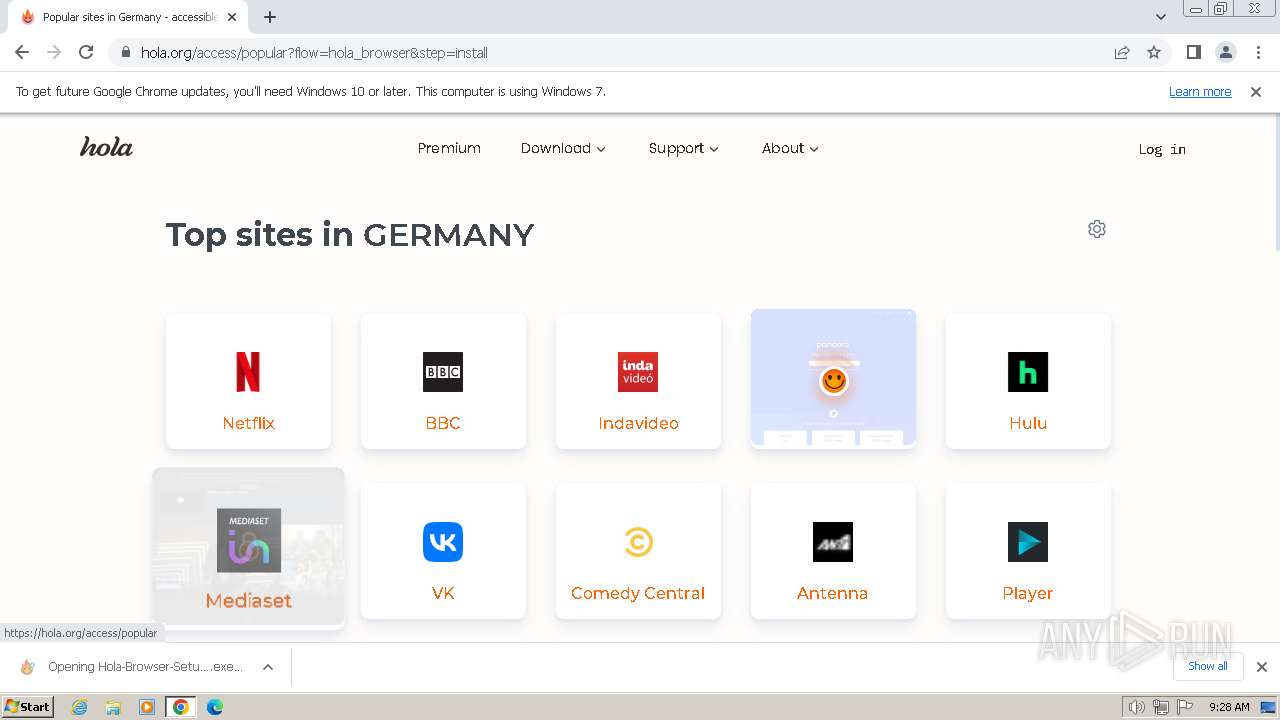1280x720 pixels.
Task: Click the 9:28 AM clock
Action: point(1229,707)
